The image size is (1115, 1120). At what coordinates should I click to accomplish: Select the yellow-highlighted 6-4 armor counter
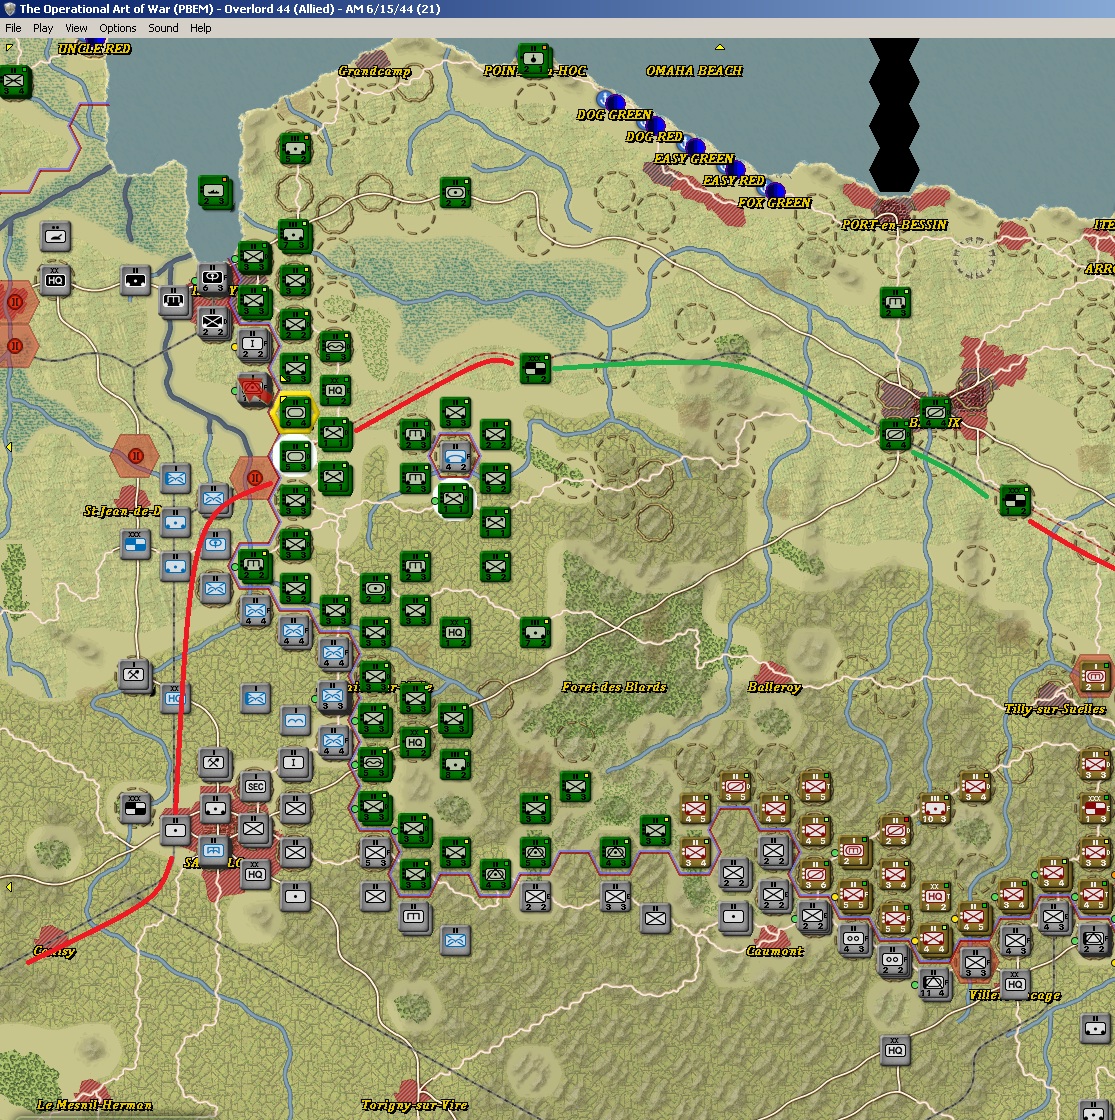pyautogui.click(x=294, y=413)
